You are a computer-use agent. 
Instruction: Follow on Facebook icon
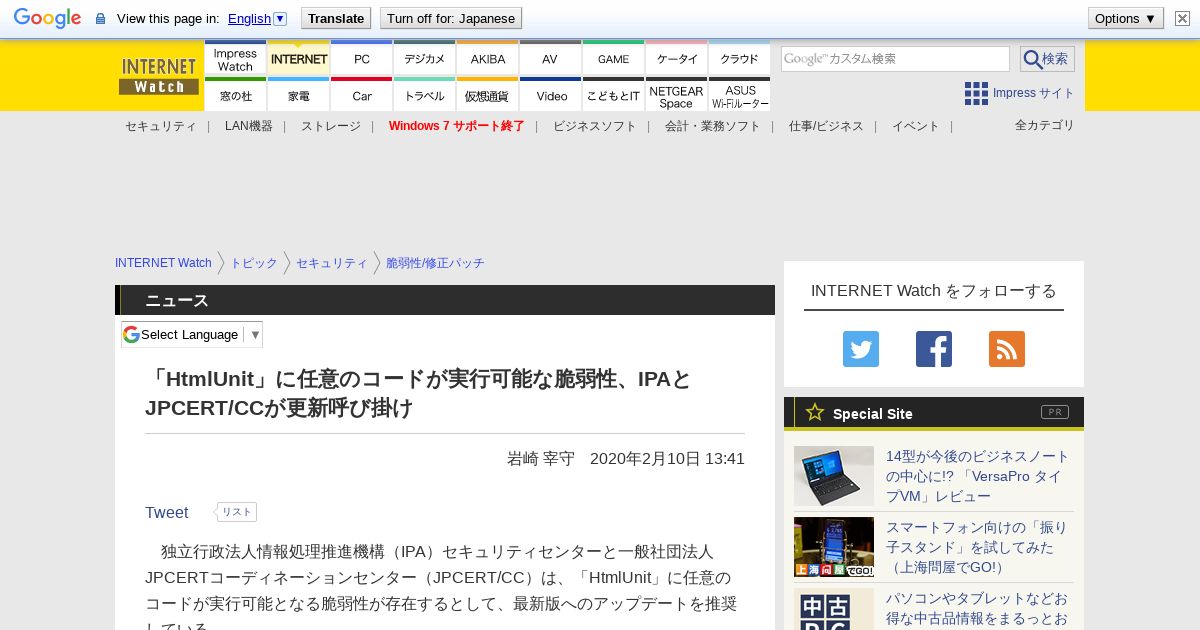(934, 349)
